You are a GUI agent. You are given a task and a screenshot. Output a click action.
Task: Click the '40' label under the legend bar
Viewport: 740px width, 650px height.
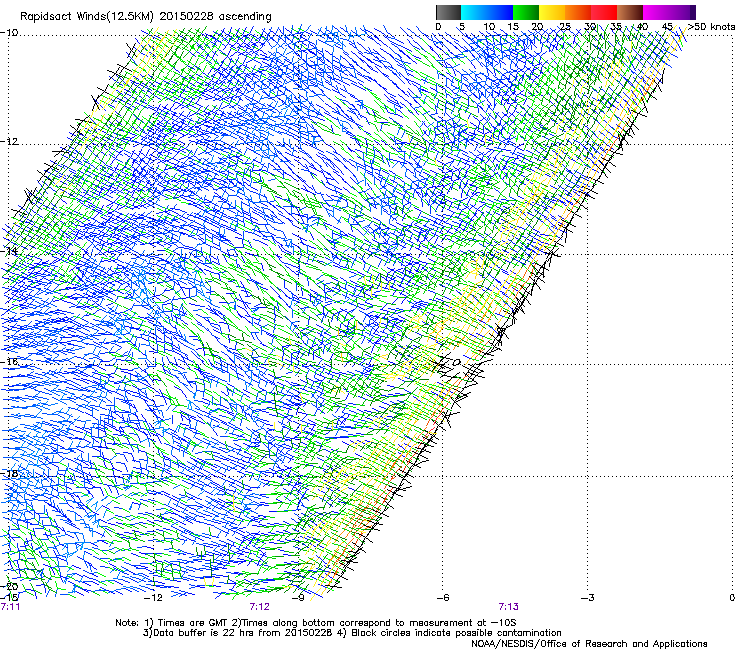pyautogui.click(x=642, y=26)
